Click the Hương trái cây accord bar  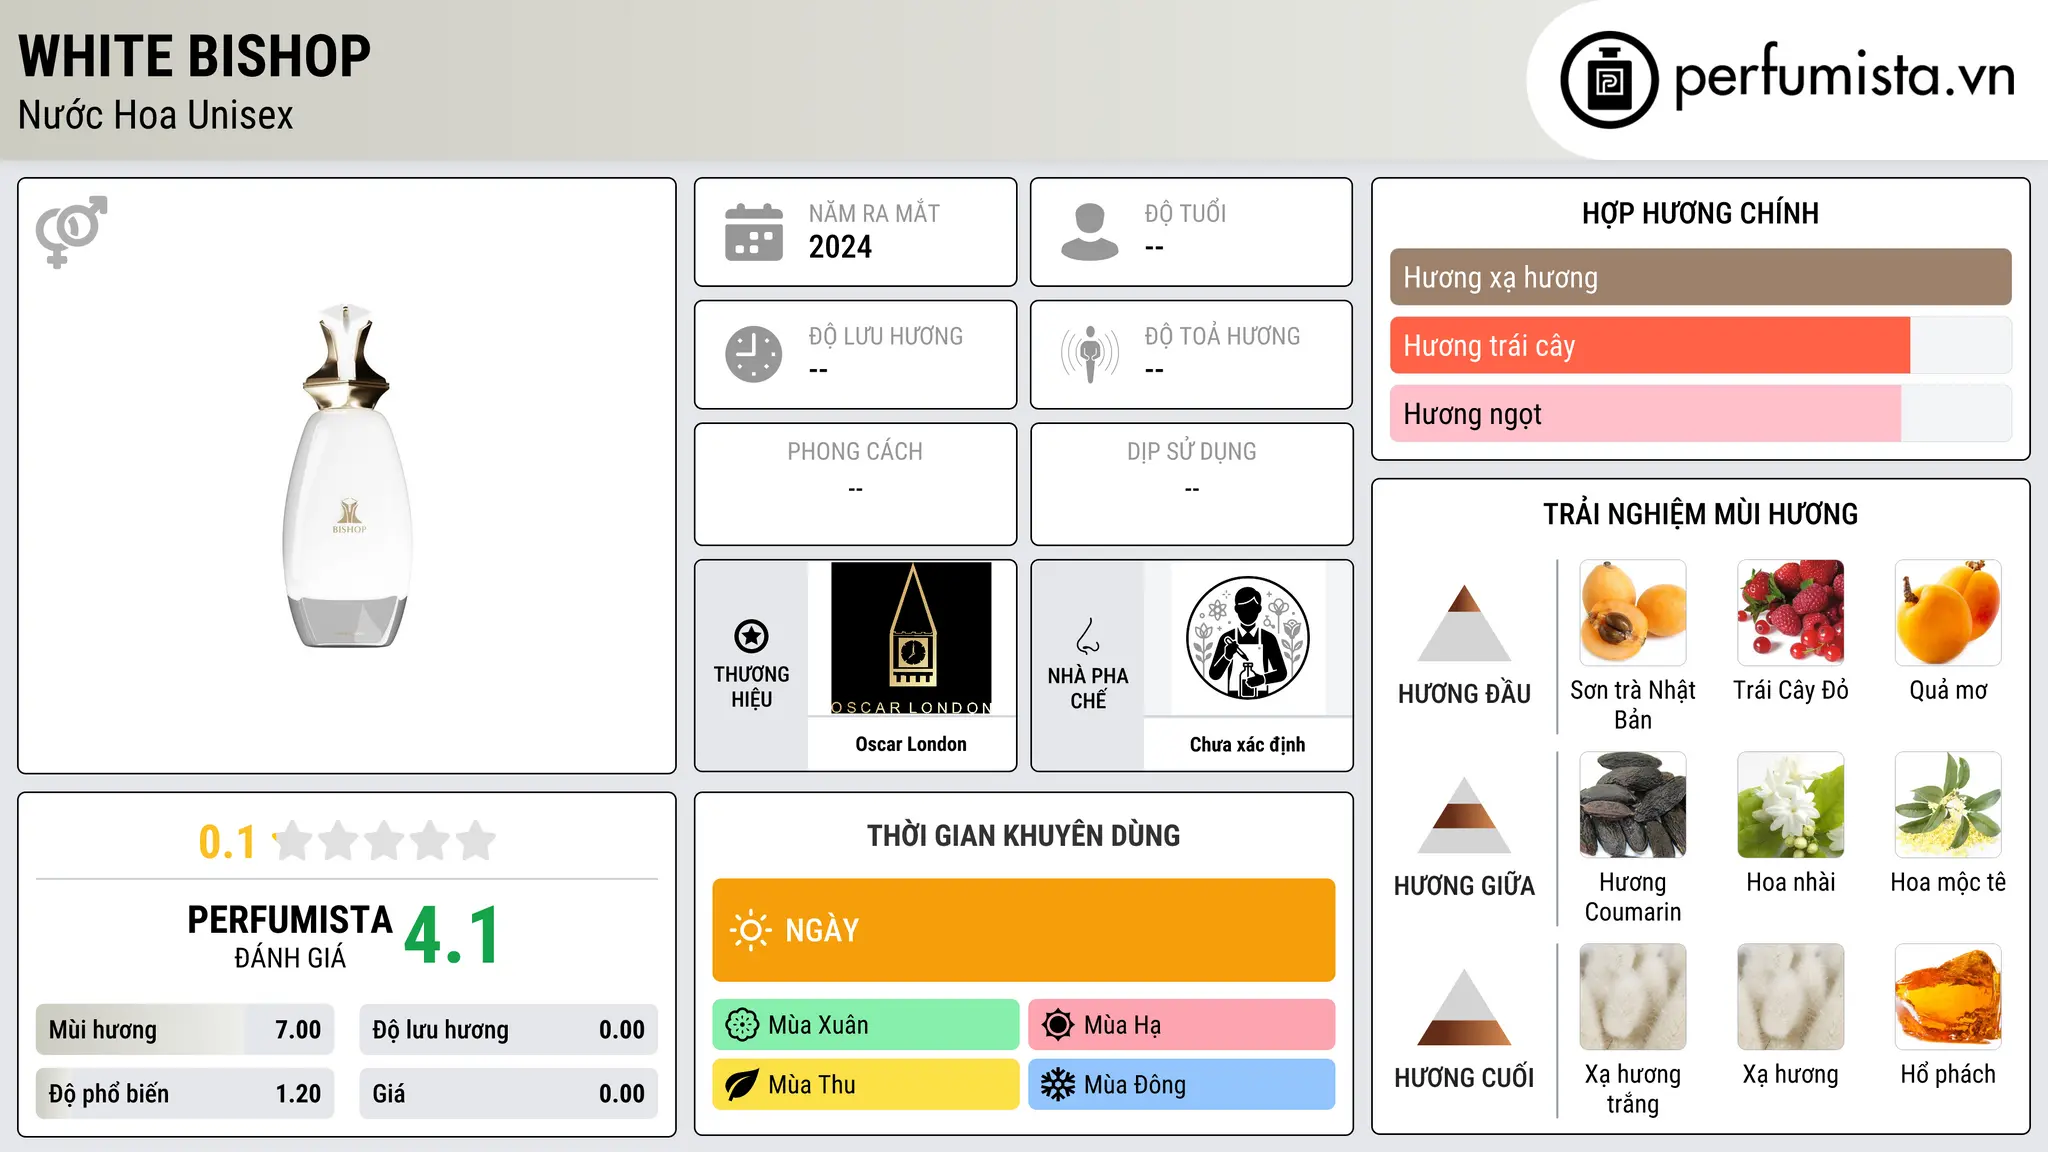(x=1700, y=345)
